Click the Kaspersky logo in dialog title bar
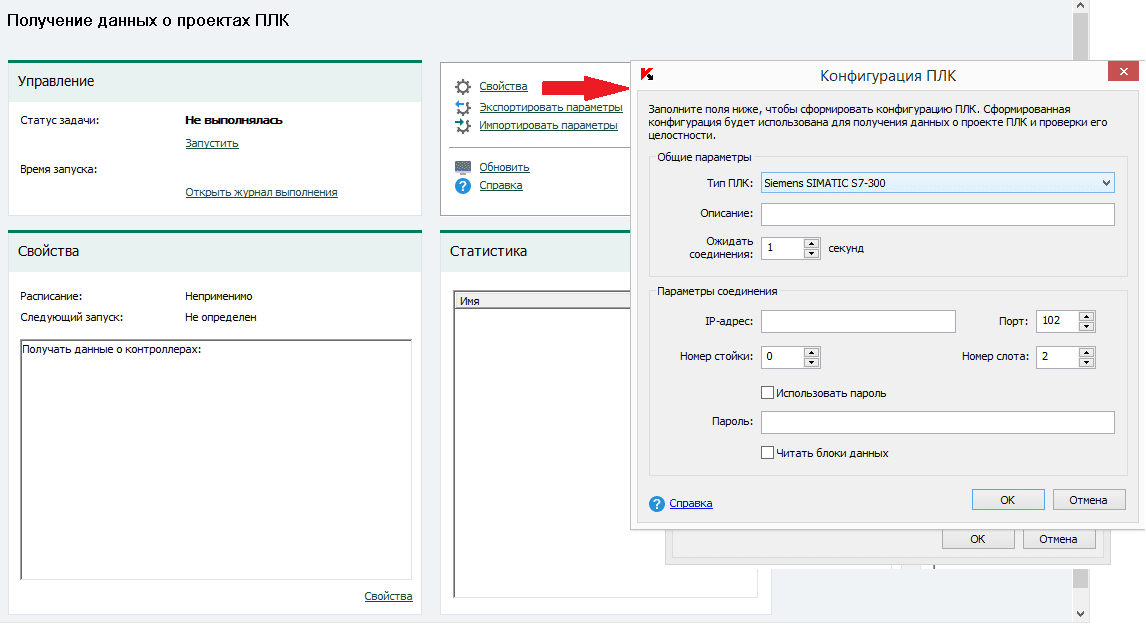 (x=647, y=74)
